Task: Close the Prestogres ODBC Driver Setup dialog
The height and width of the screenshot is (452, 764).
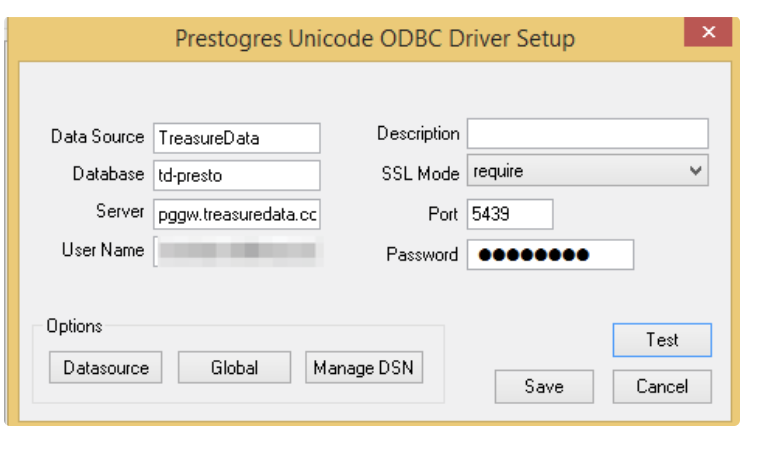Action: pyautogui.click(x=708, y=32)
